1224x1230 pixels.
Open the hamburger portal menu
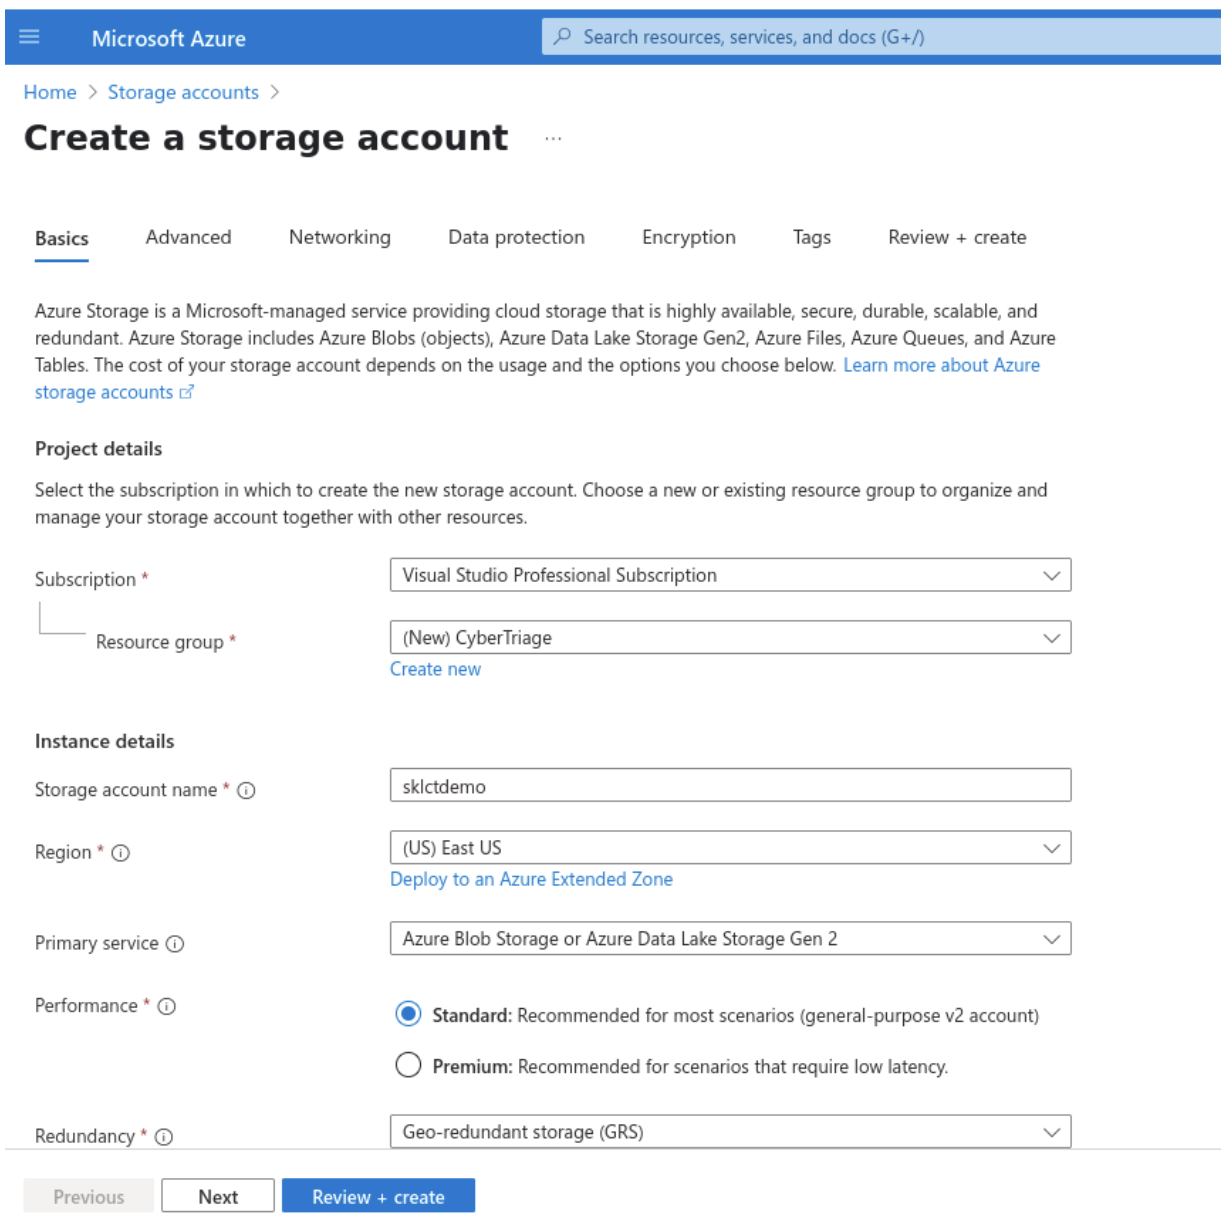[x=29, y=37]
